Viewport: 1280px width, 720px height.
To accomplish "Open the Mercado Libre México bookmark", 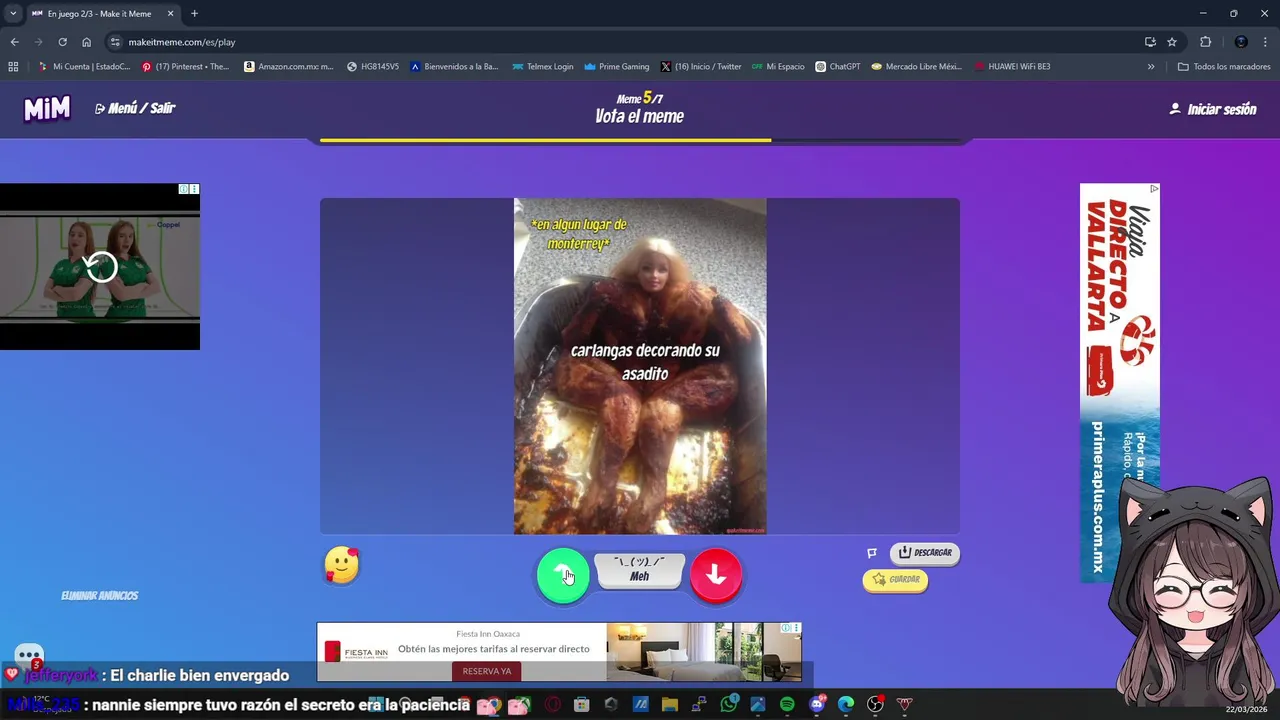I will click(916, 67).
